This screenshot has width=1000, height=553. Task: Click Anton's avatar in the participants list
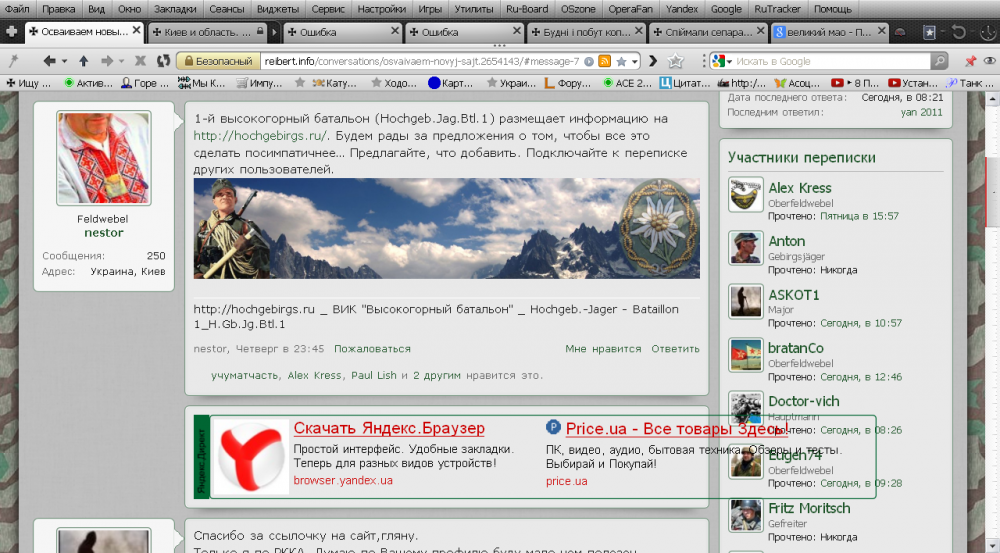pyautogui.click(x=746, y=248)
